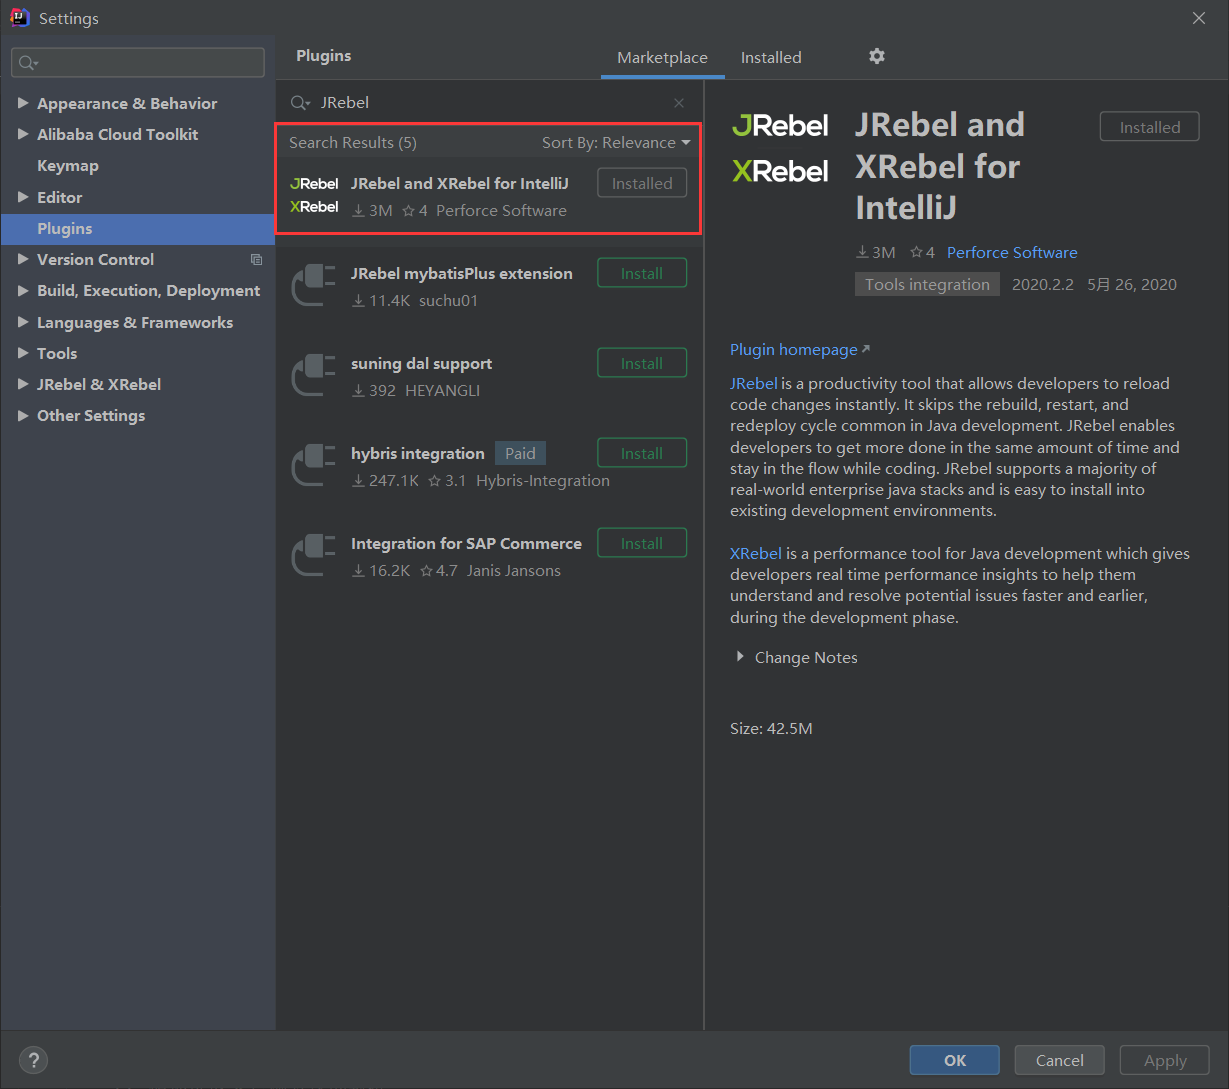Viewport: 1229px width, 1089px height.
Task: Click plug icon for suning dal support
Action: 314,375
